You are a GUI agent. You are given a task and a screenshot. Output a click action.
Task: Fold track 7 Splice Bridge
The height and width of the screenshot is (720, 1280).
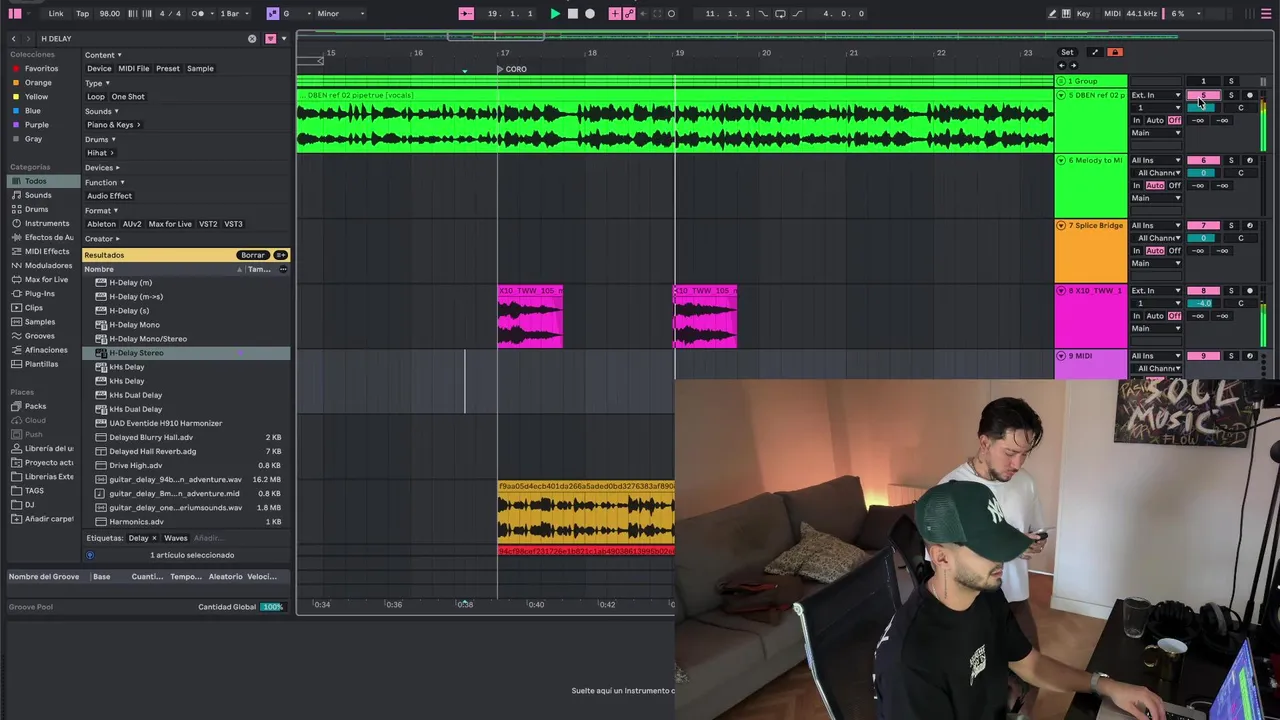pyautogui.click(x=1061, y=225)
